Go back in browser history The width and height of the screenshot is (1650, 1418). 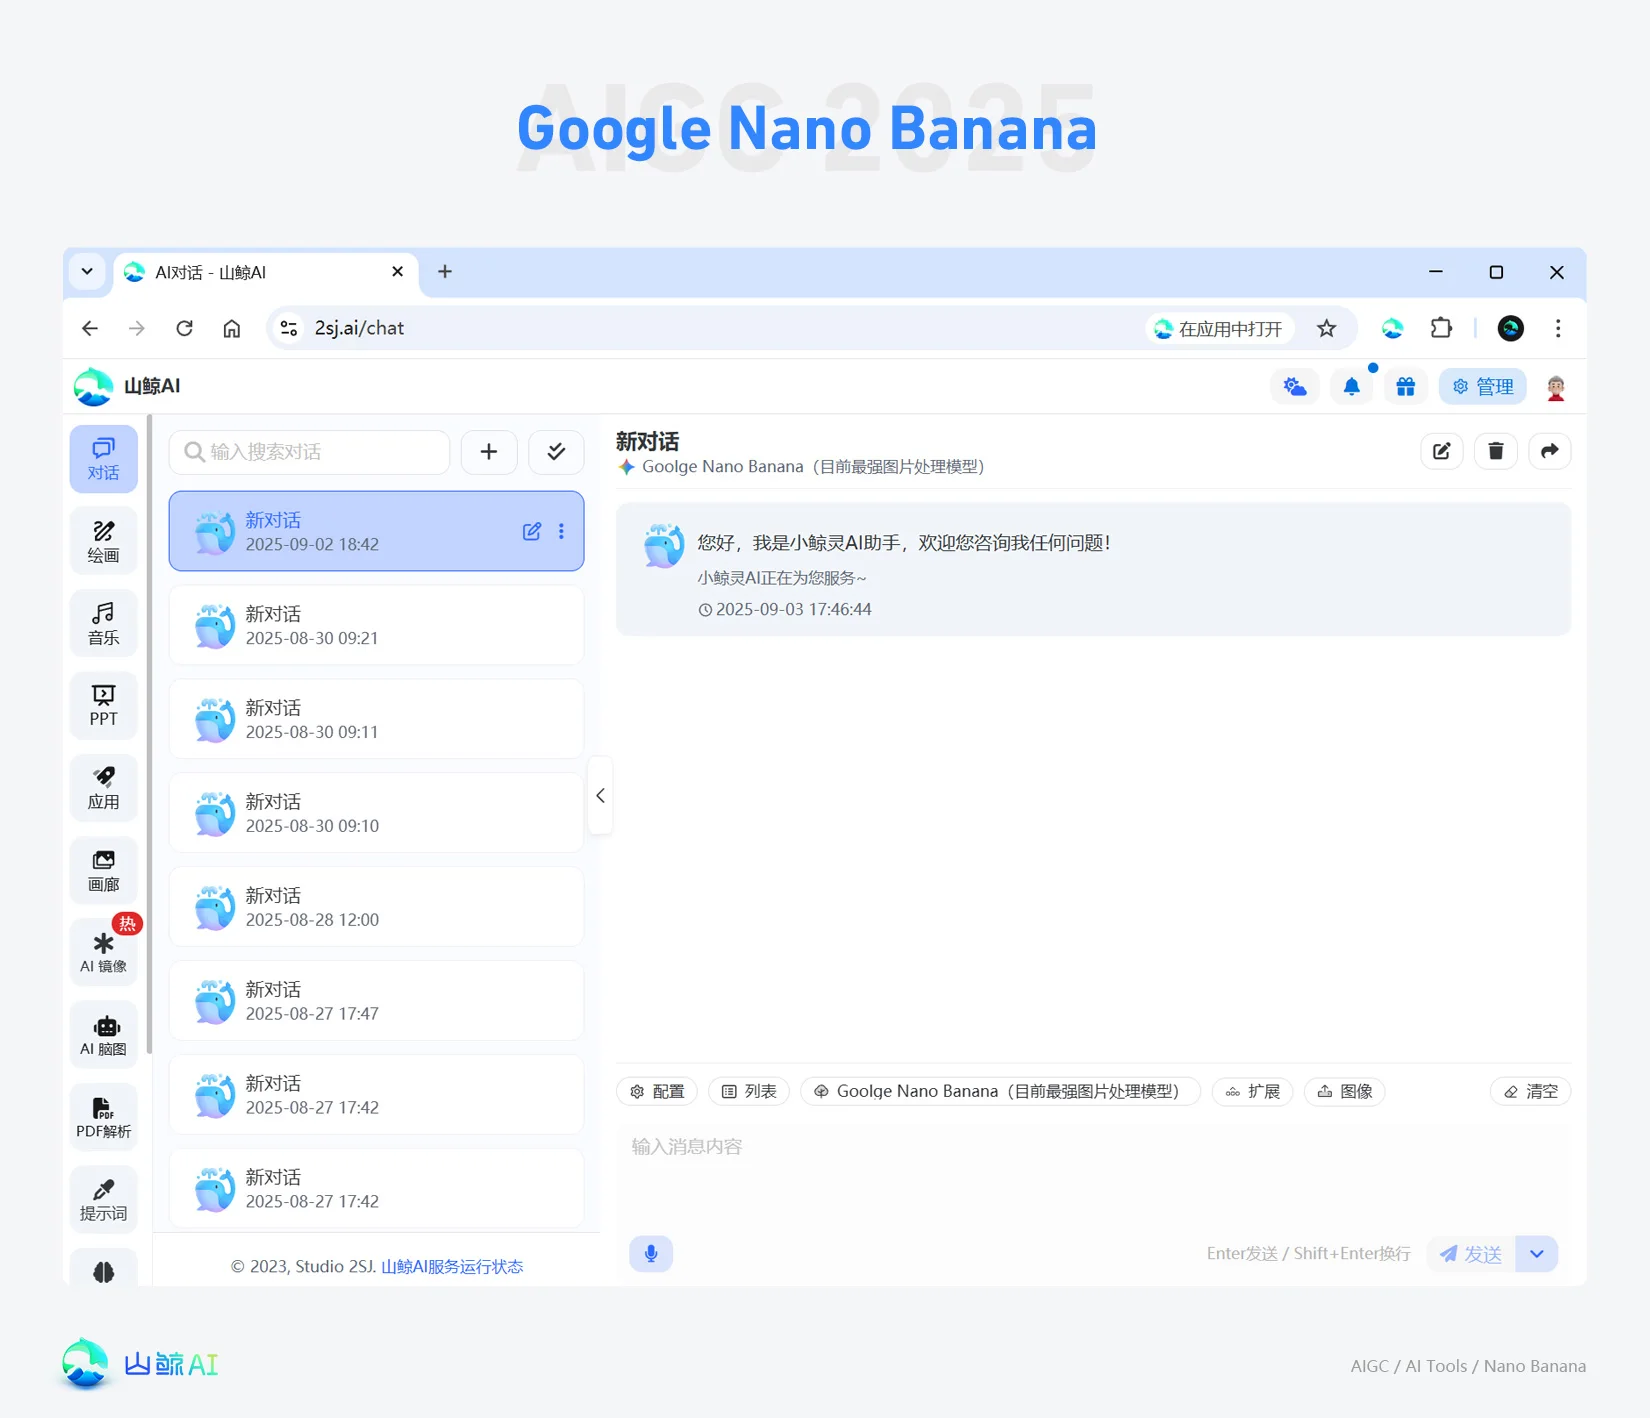90,328
